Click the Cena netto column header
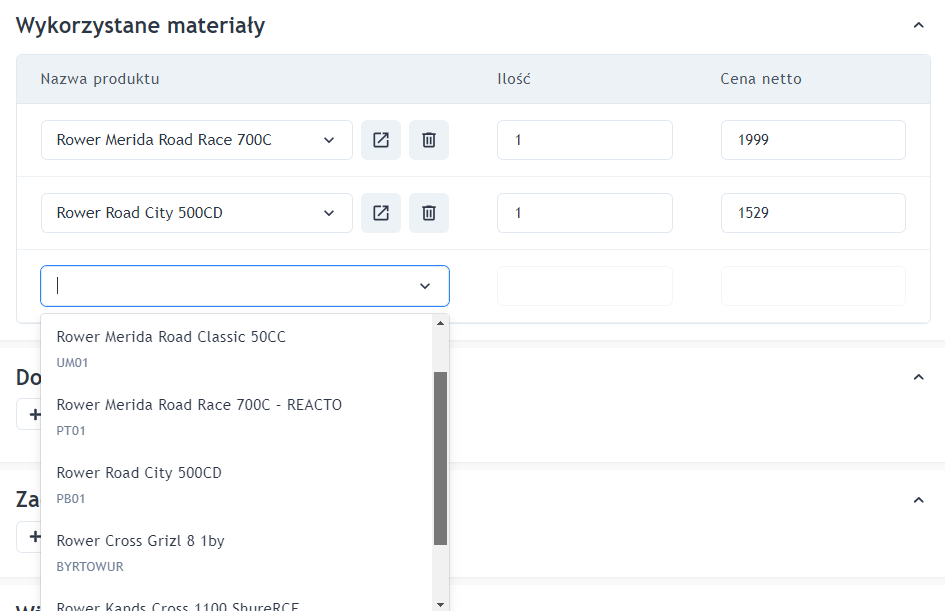Screen dimensions: 945x611 point(761,79)
